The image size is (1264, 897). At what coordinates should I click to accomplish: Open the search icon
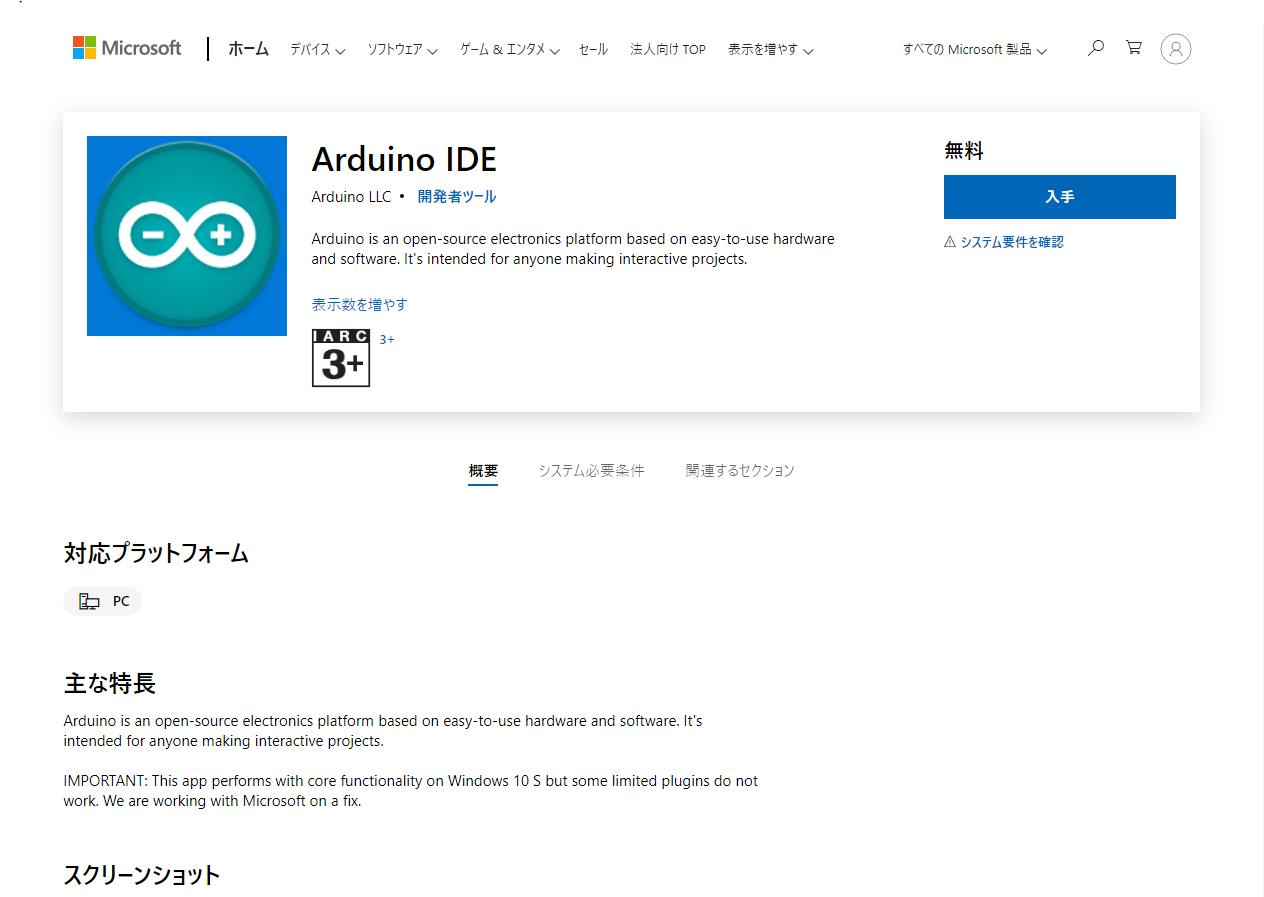(1095, 47)
